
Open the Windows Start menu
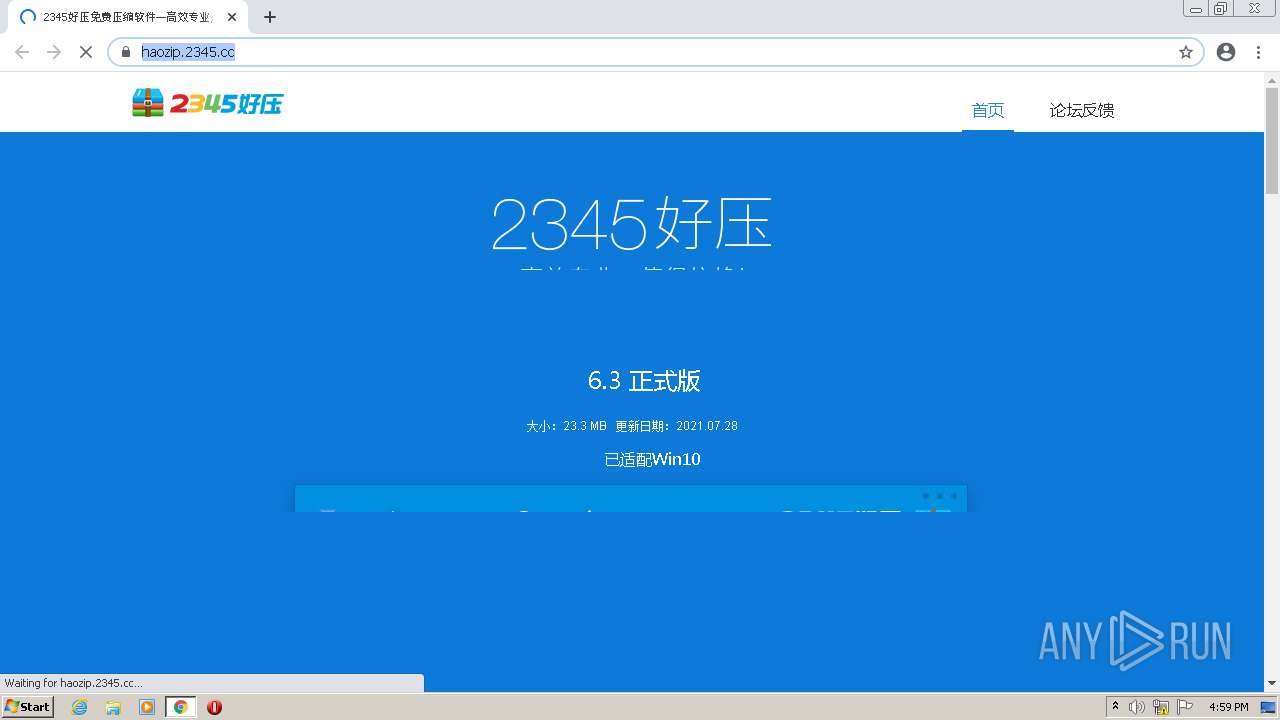[x=28, y=707]
